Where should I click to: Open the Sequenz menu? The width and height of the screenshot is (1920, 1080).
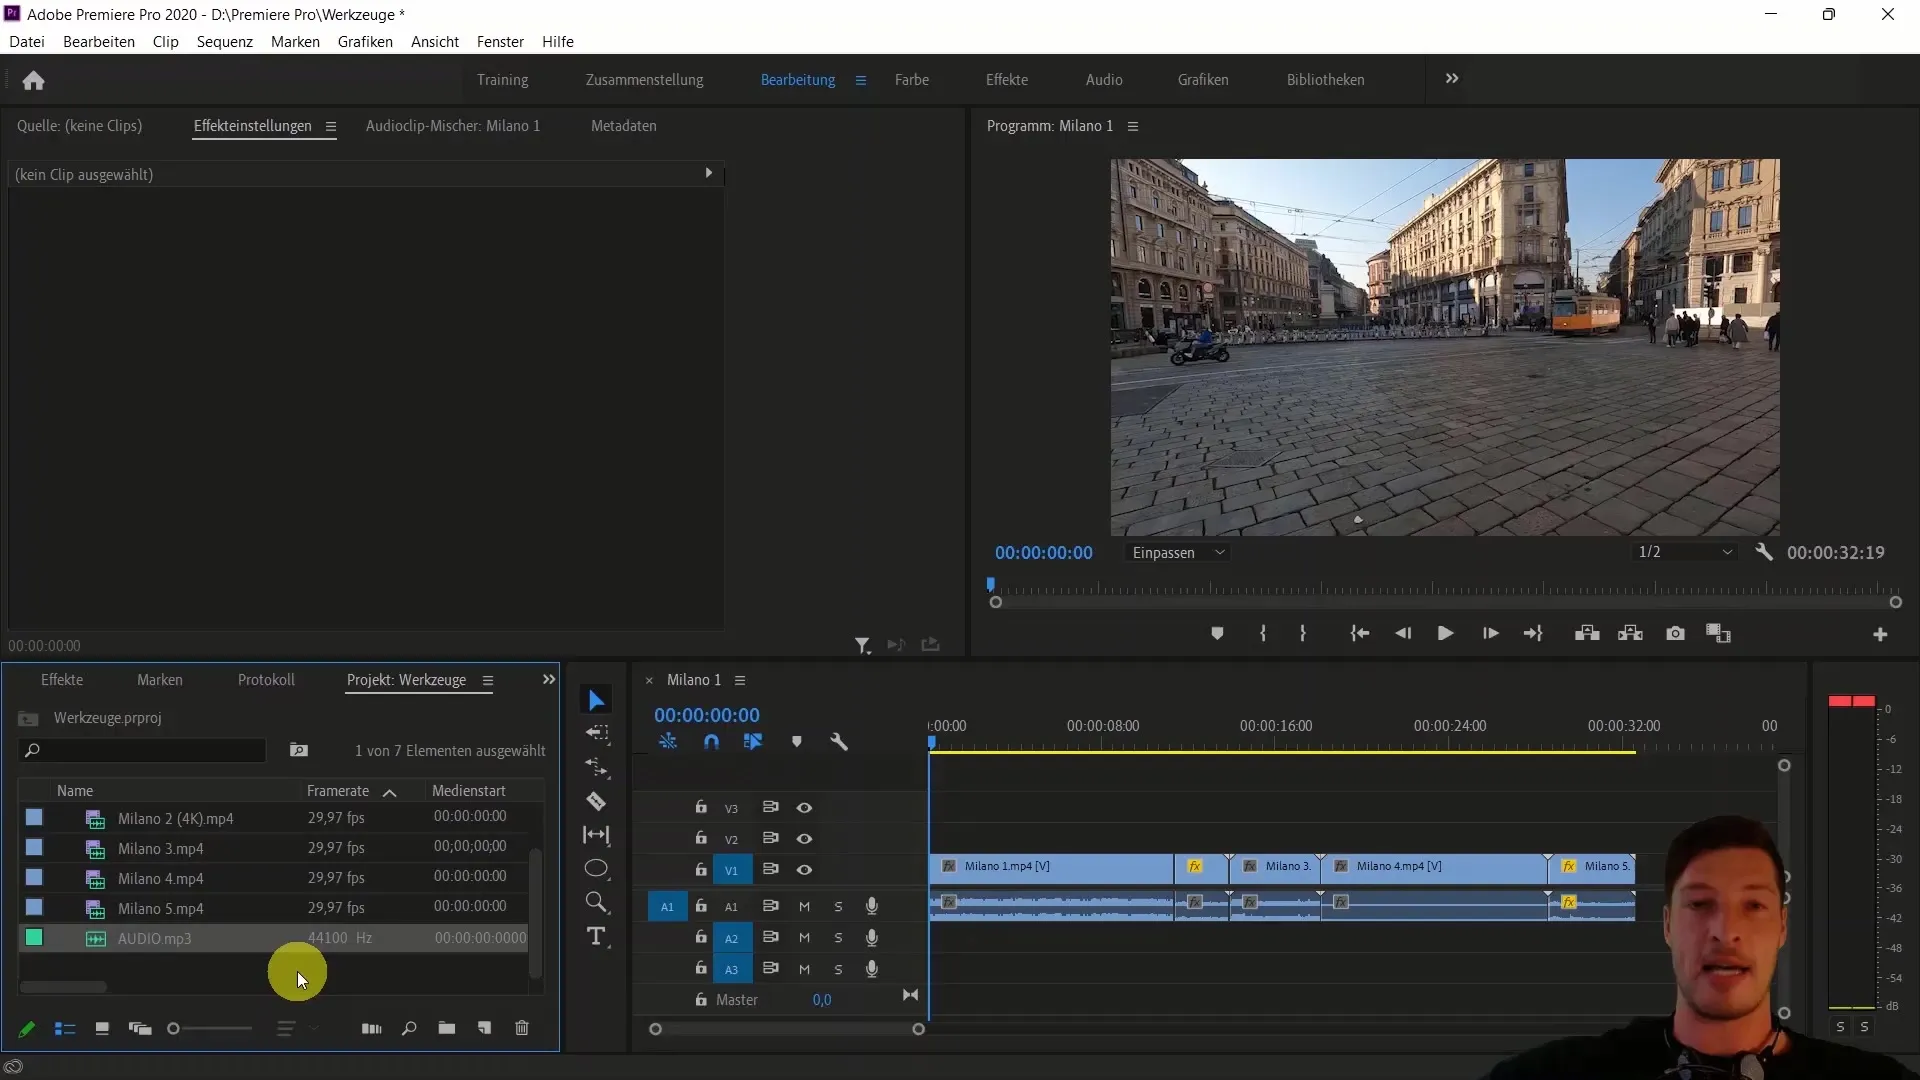click(224, 42)
